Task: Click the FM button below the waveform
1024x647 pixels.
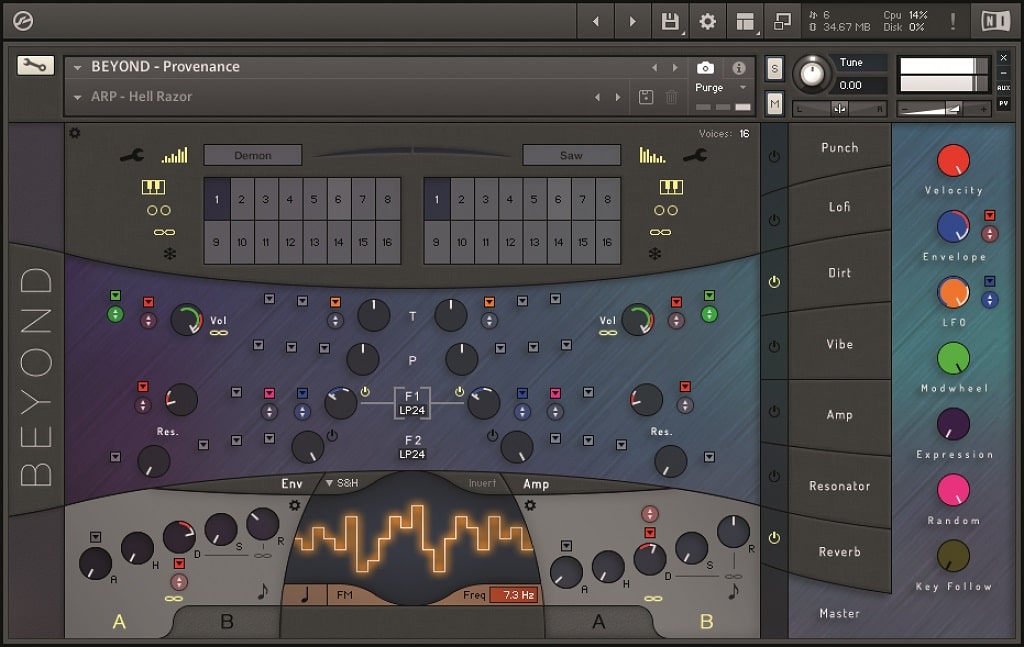Action: [x=344, y=595]
